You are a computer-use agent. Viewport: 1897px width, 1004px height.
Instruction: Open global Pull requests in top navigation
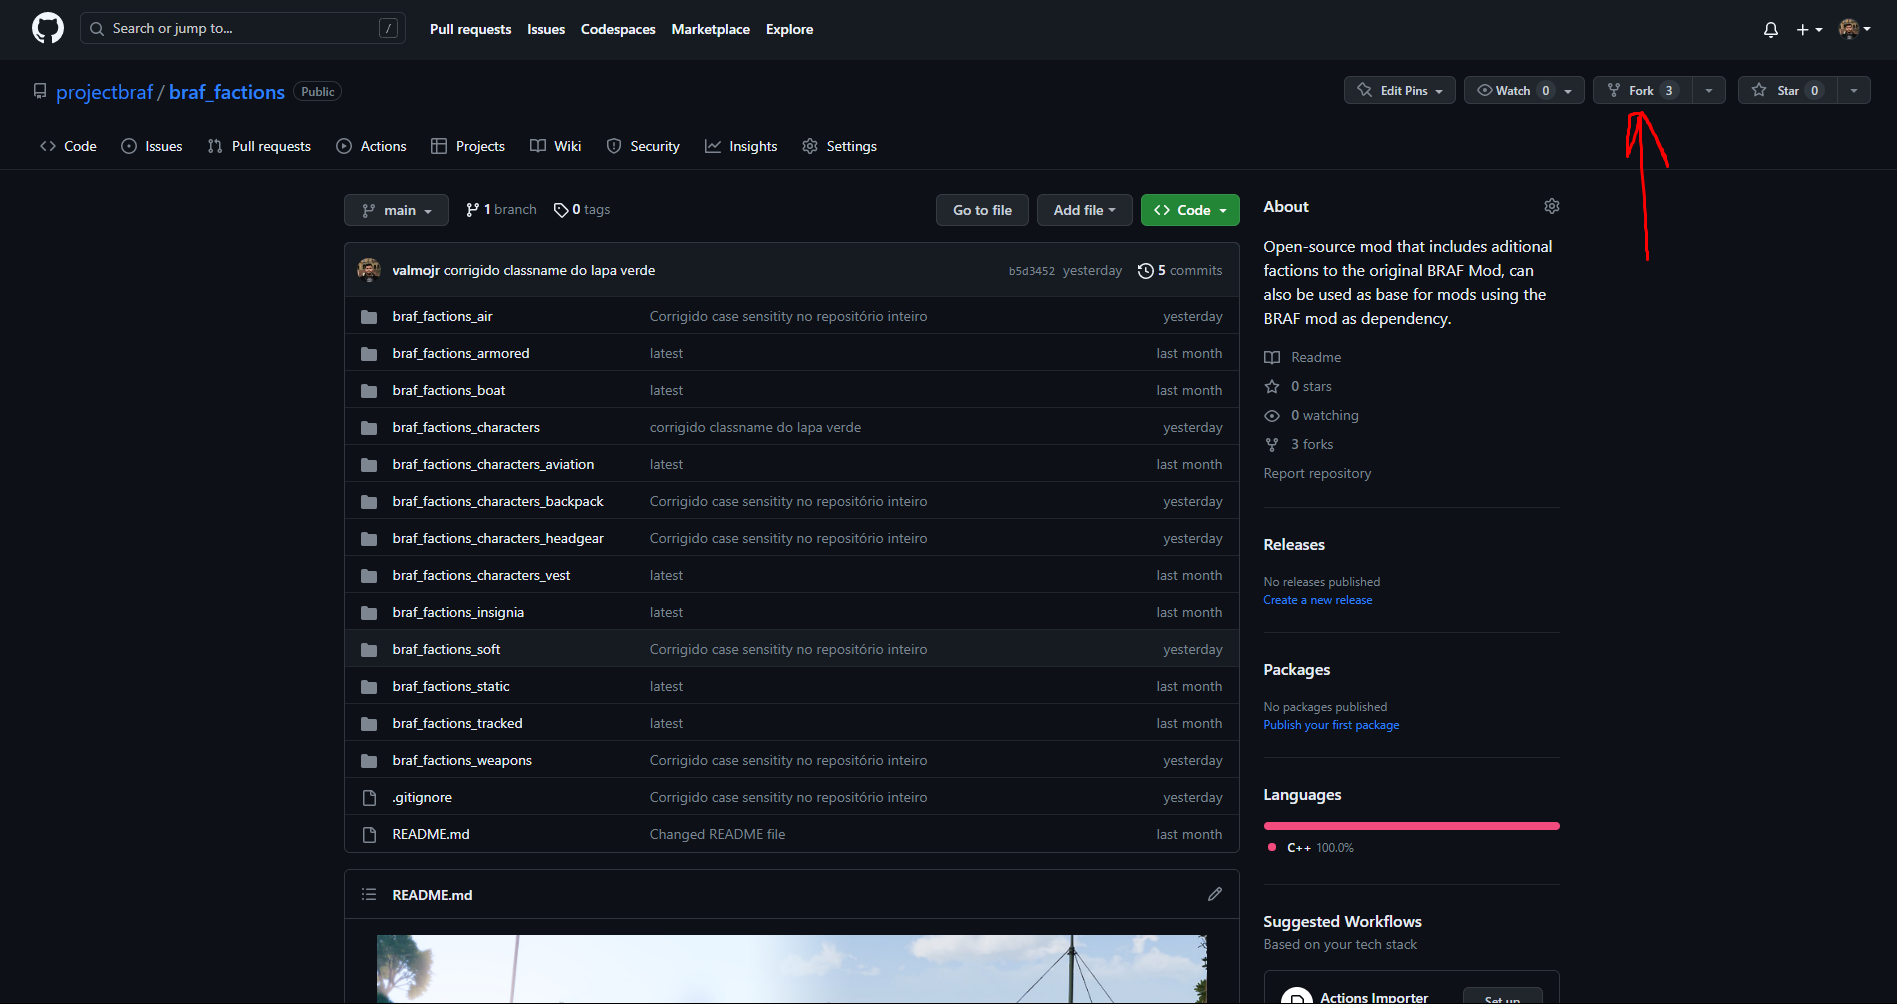tap(470, 29)
